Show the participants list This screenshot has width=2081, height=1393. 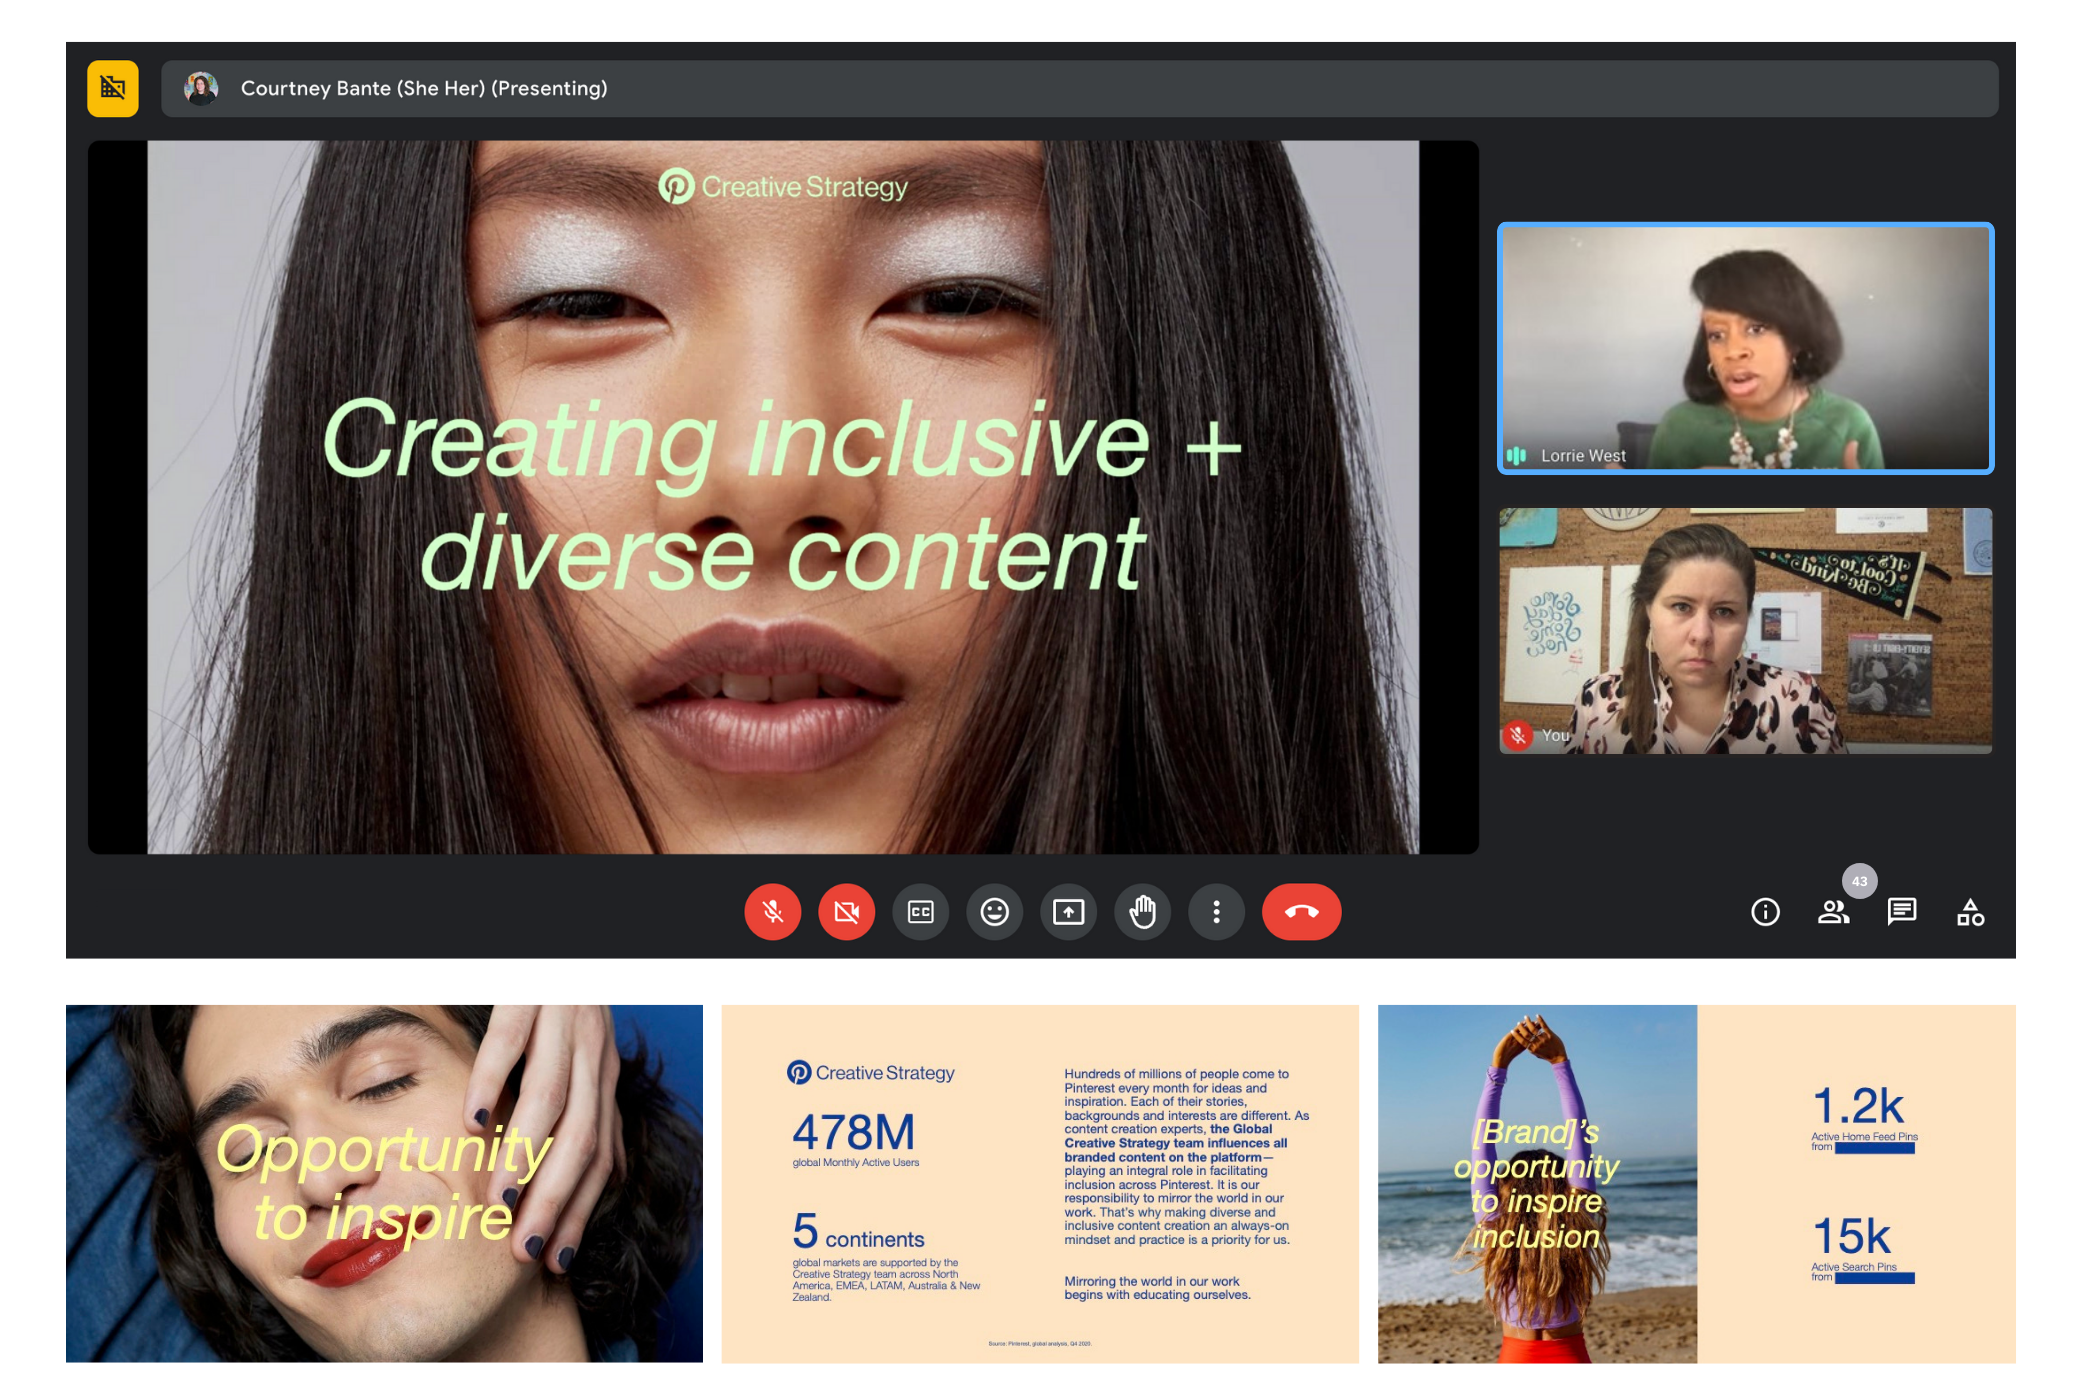point(1833,912)
